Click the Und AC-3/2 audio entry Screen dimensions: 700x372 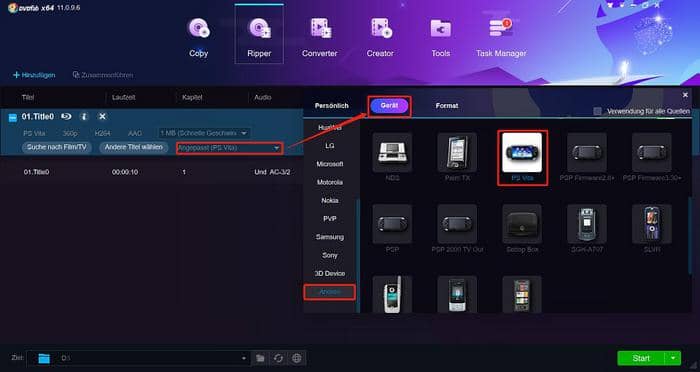coord(272,172)
